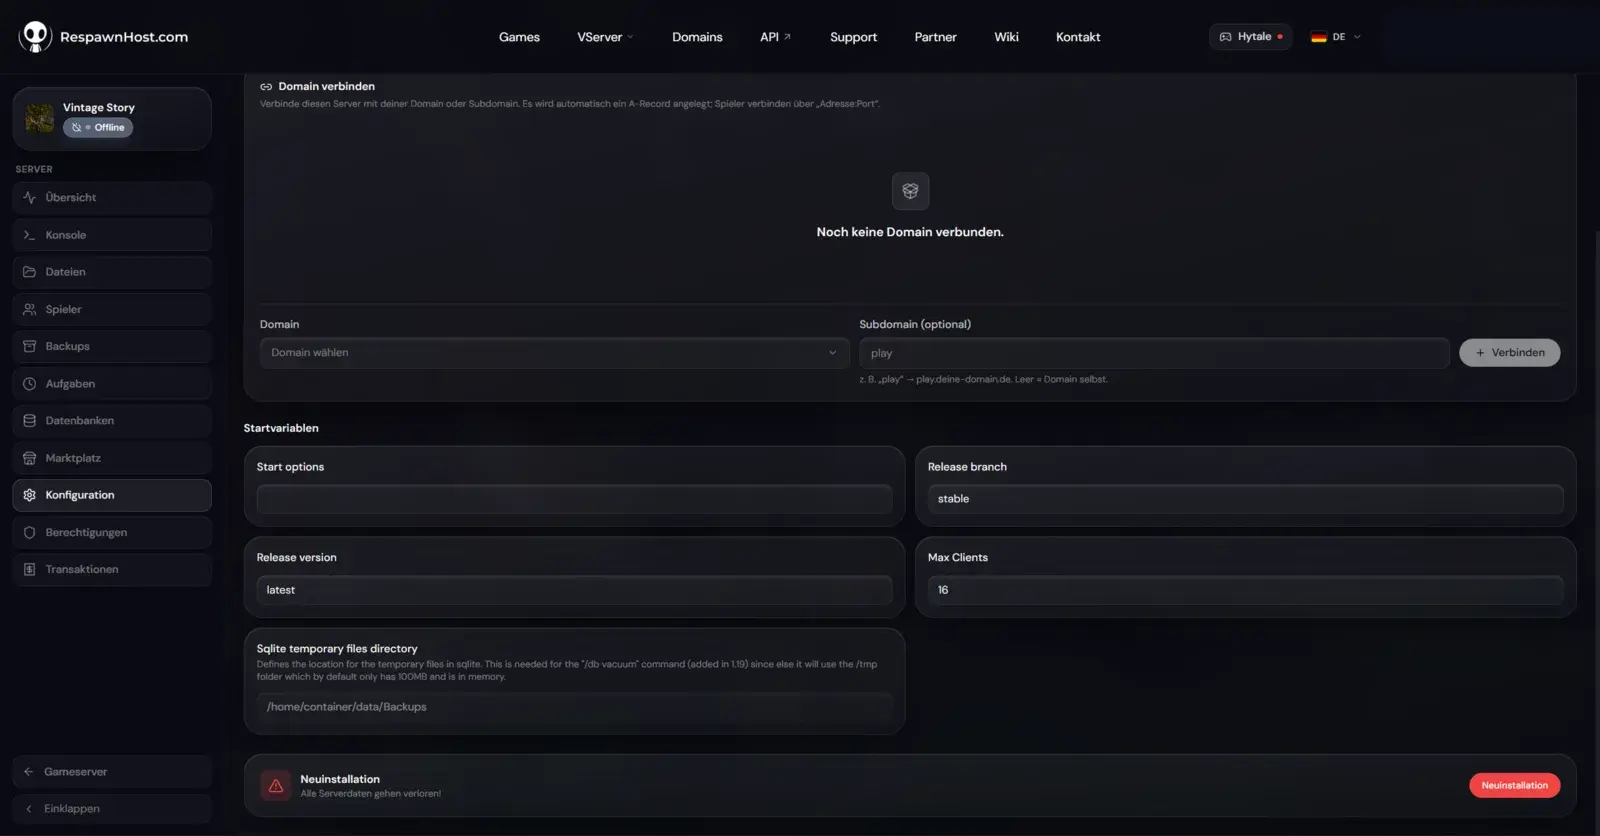Screen dimensions: 1600x836
Task: Open the Domain wählen dropdown
Action: coord(554,353)
